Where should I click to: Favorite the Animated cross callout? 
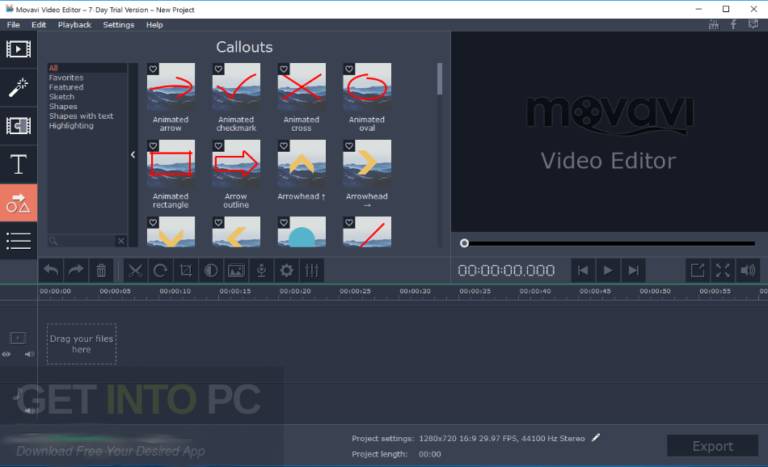[x=284, y=69]
